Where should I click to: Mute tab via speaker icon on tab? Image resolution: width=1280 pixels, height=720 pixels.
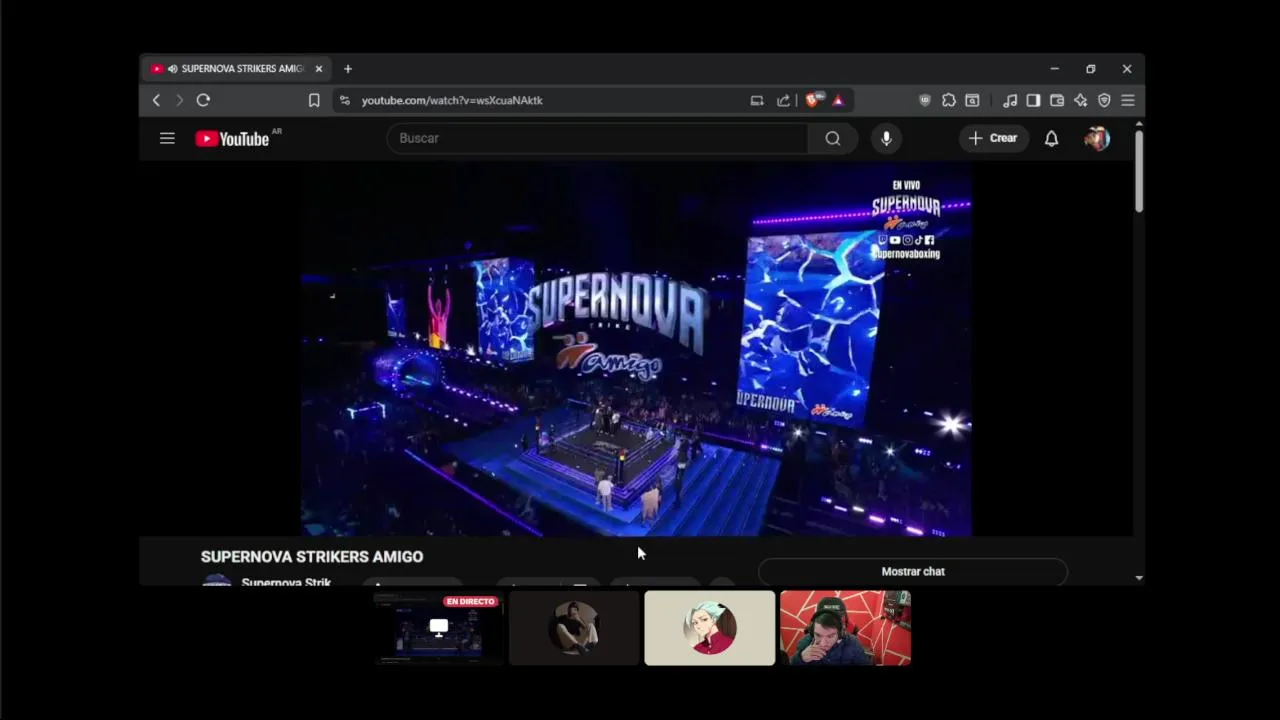pos(173,69)
